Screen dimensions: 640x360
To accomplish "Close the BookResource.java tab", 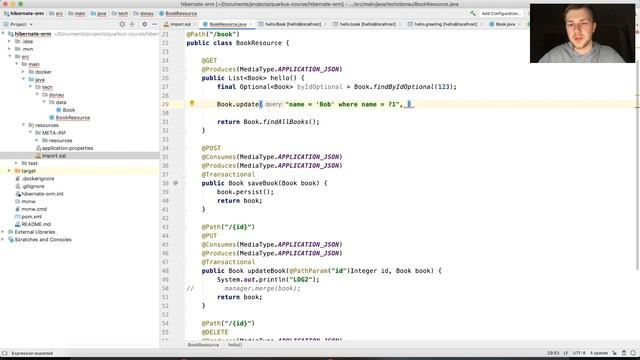I will (x=251, y=24).
